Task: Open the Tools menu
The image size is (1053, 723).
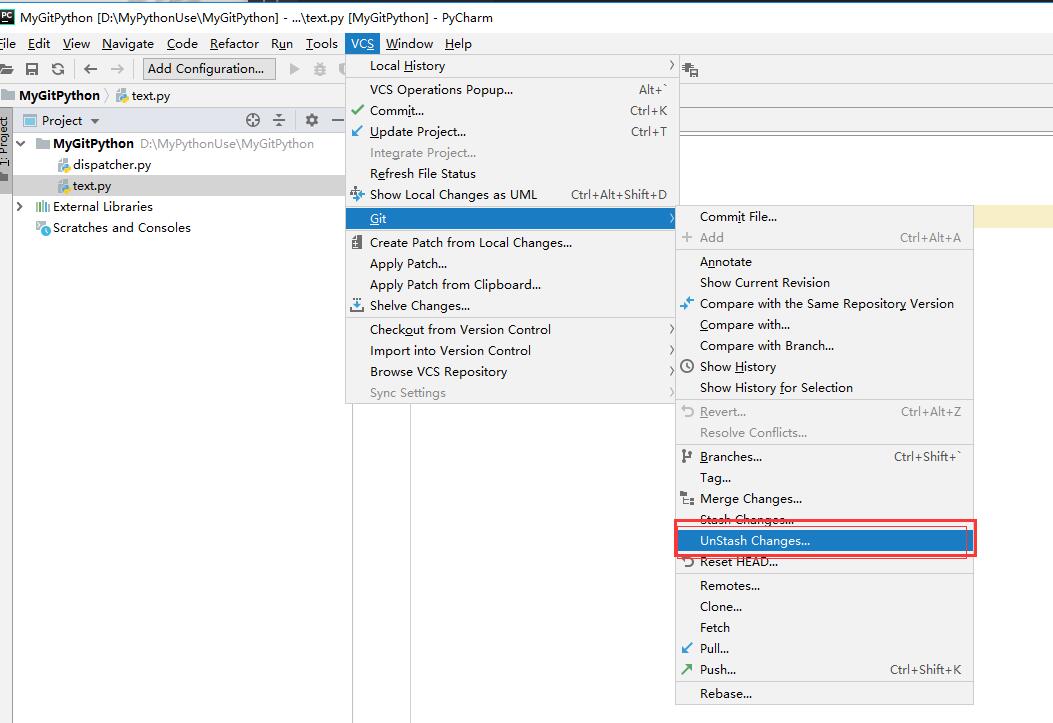Action: [x=322, y=44]
